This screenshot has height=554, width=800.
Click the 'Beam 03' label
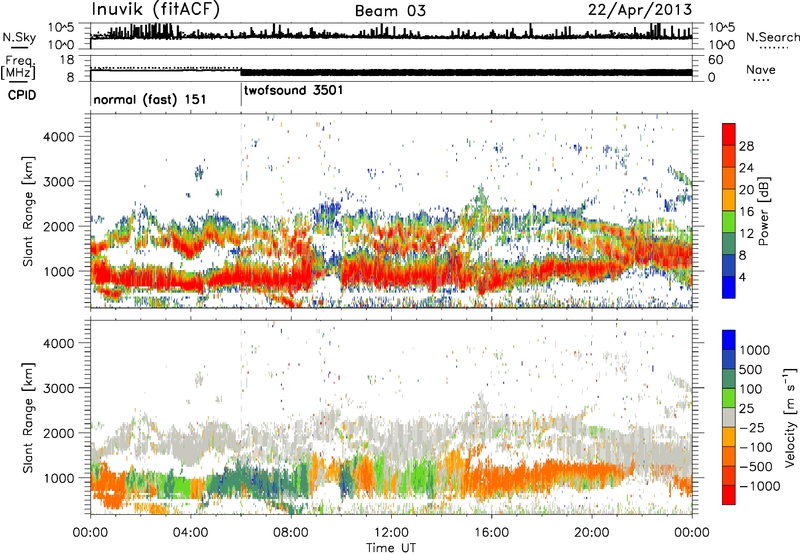click(390, 11)
